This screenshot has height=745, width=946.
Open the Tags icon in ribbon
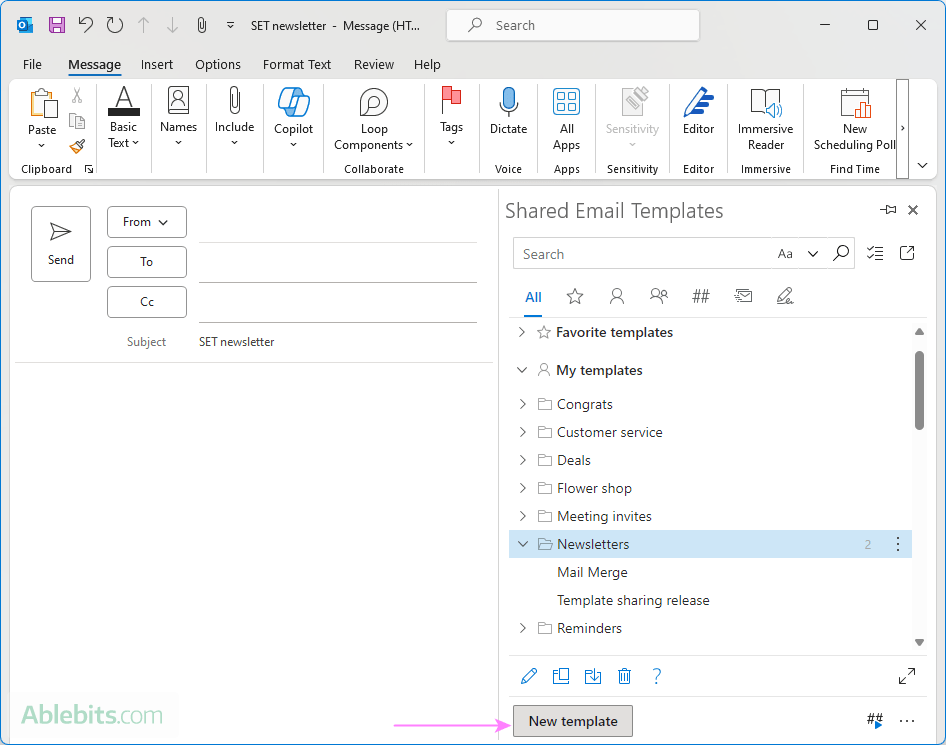click(451, 110)
